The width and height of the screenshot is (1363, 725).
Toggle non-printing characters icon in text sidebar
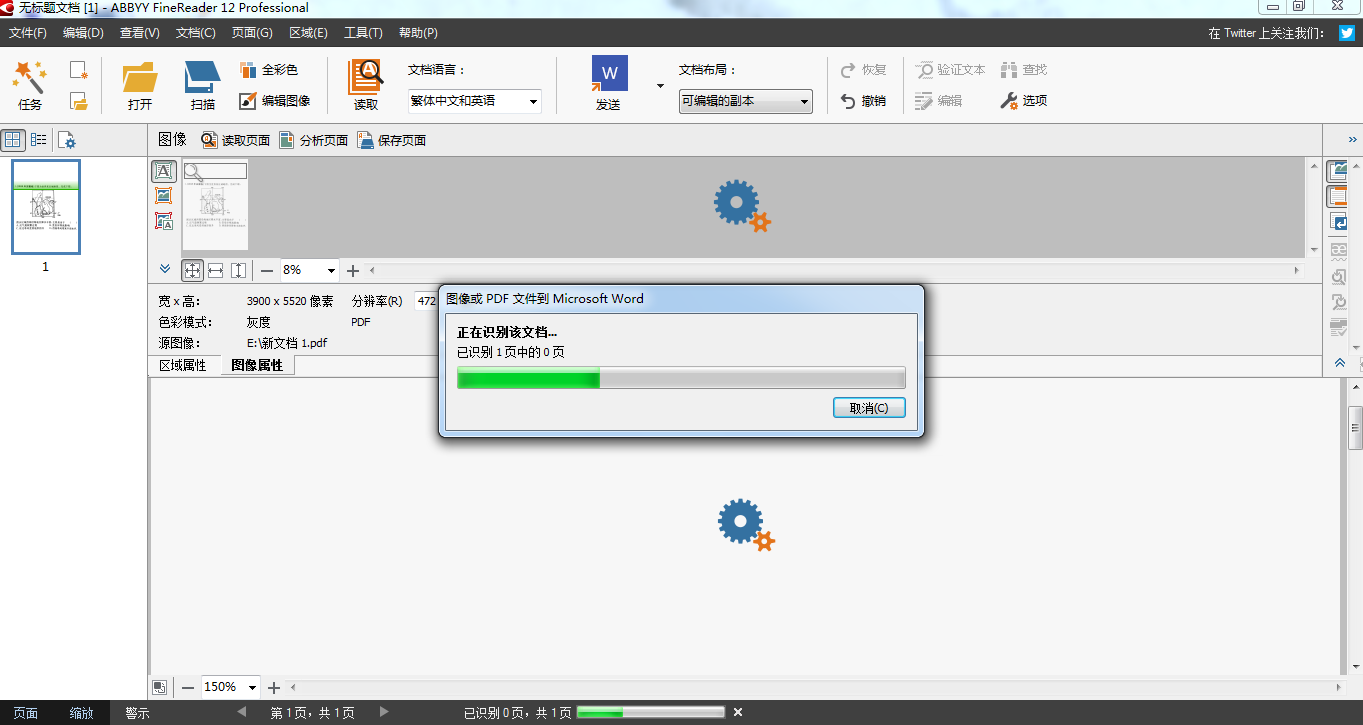pos(1337,222)
